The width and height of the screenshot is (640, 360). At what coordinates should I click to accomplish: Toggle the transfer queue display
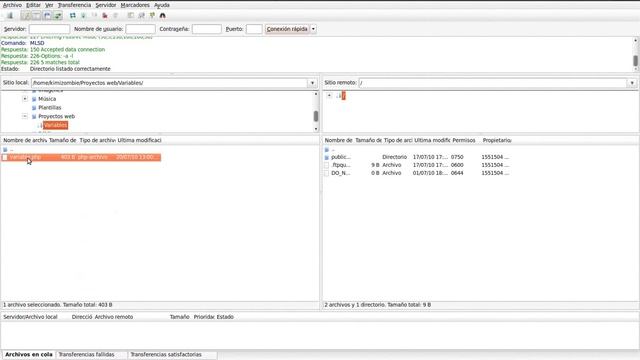coord(58,16)
